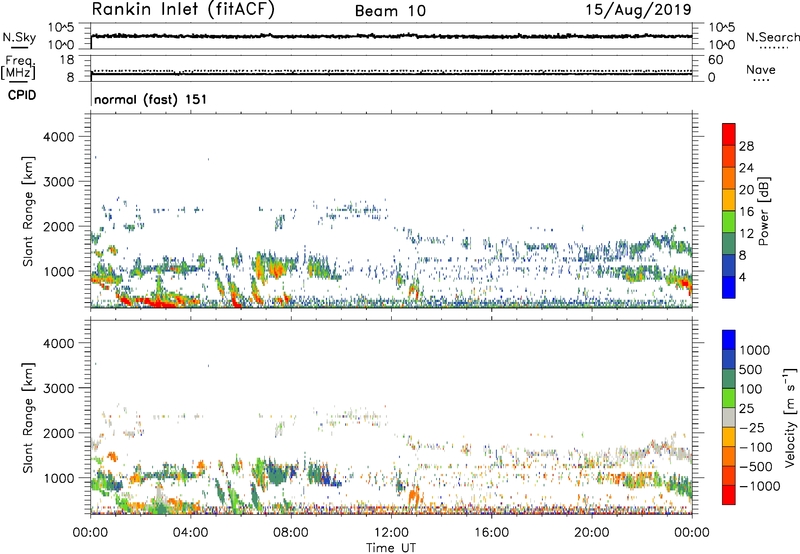Screen dimensions: 800x554
Task: Click the 'Freq. [MHz]' label
Action: [x=18, y=67]
